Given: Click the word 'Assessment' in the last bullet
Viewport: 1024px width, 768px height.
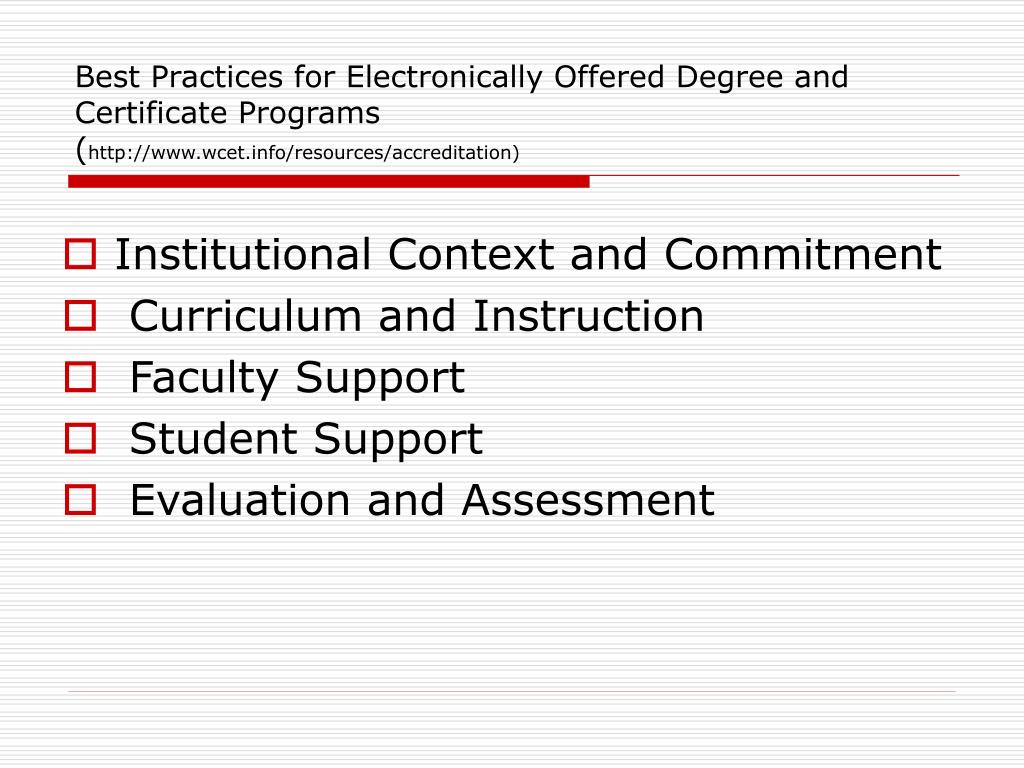Looking at the screenshot, I should pyautogui.click(x=588, y=500).
